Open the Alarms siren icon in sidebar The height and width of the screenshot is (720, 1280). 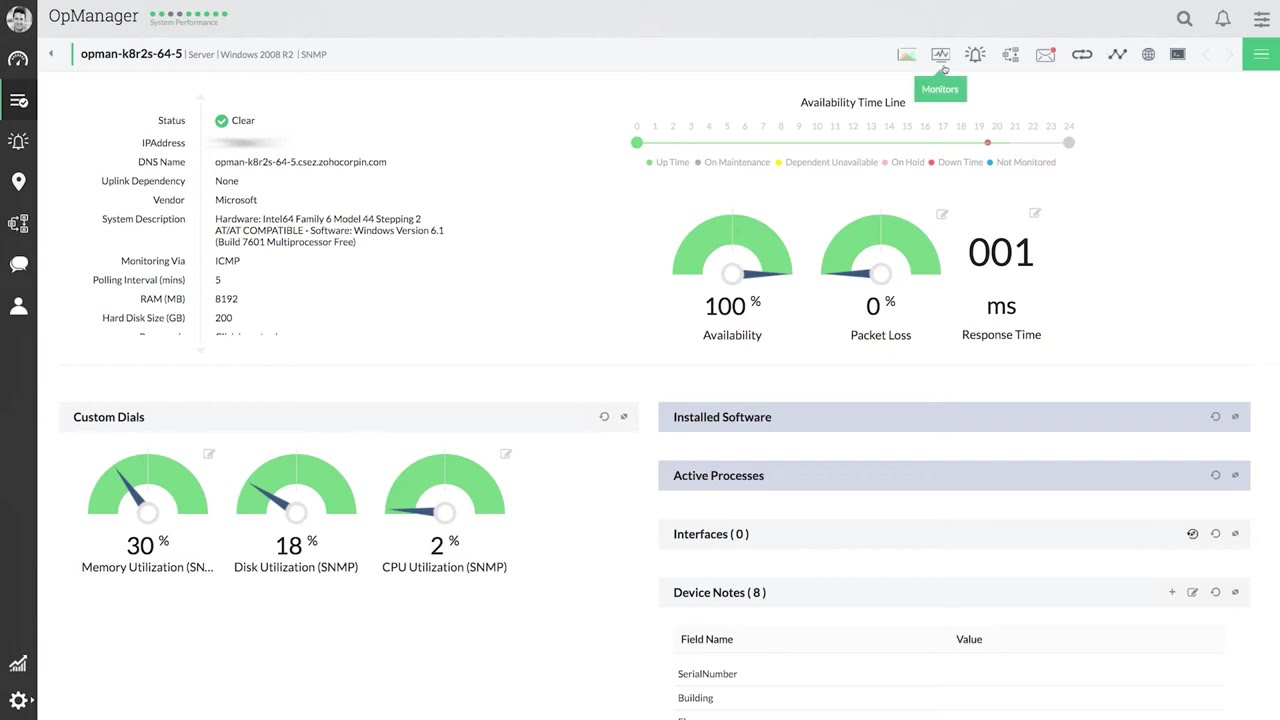(x=18, y=141)
